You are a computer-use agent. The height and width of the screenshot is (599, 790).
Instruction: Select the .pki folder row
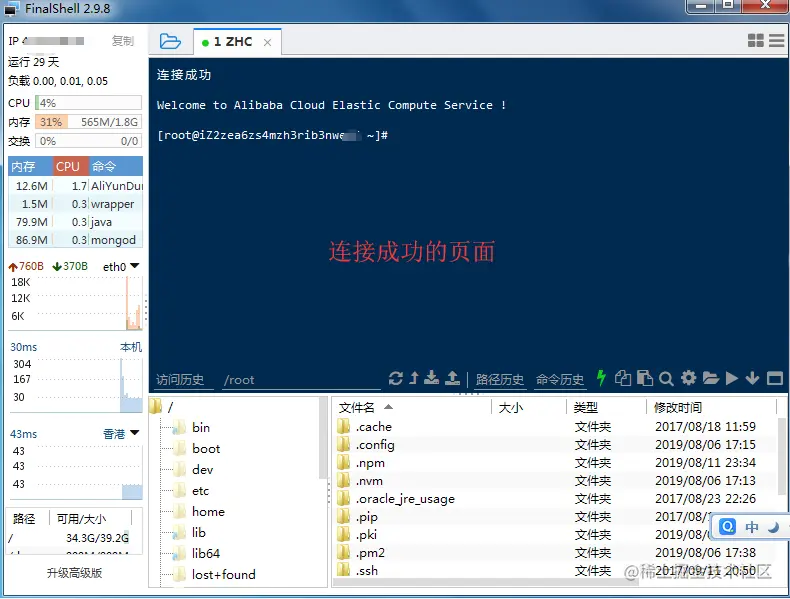point(556,535)
